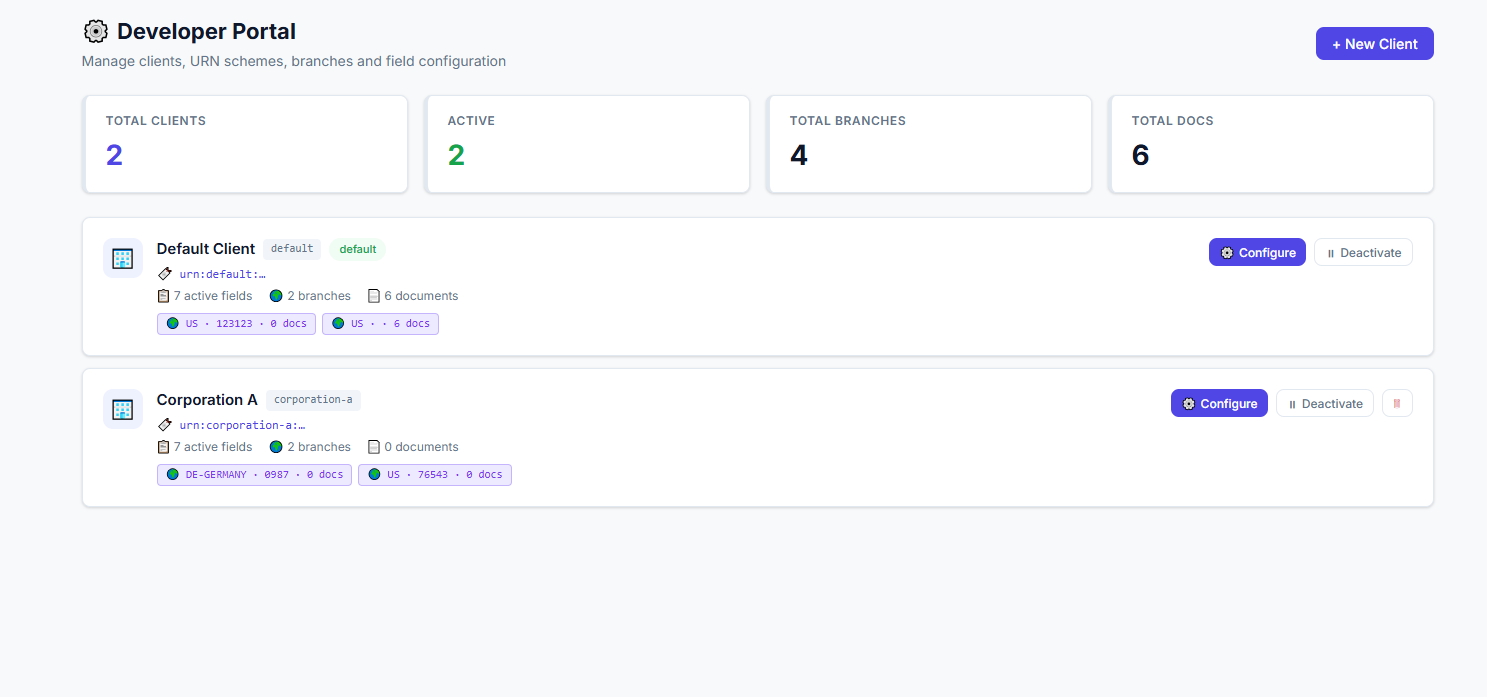
Task: Click globe icon in US 76543 branch chip
Action: (375, 475)
